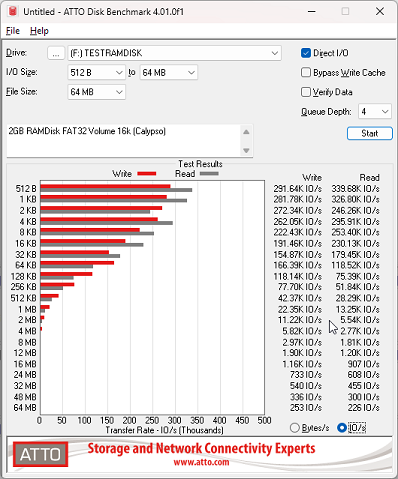The image size is (398, 479).
Task: Click the read value 75.39K IO/s
Action: (x=357, y=276)
